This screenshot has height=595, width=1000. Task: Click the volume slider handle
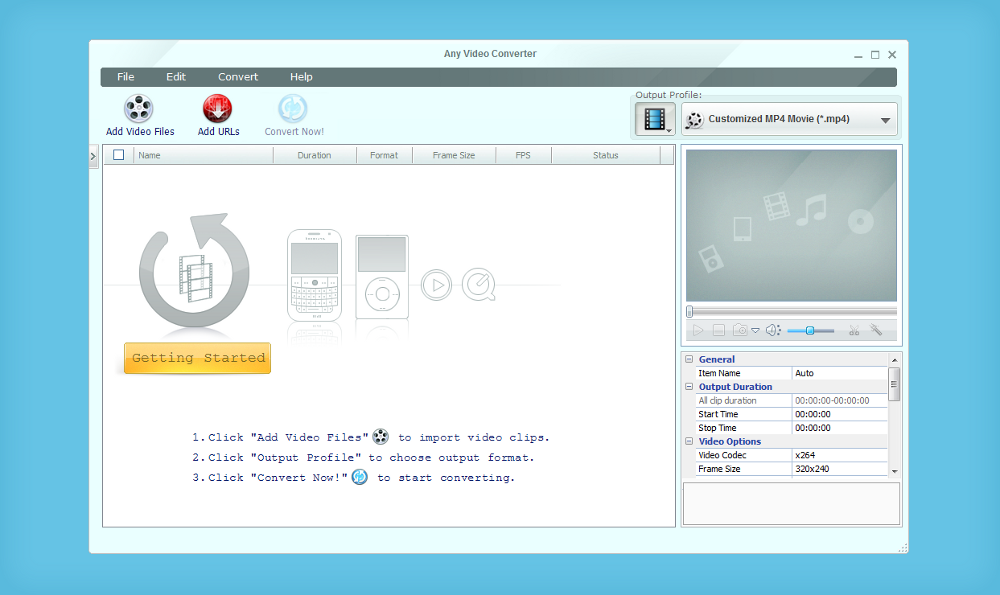tap(809, 330)
